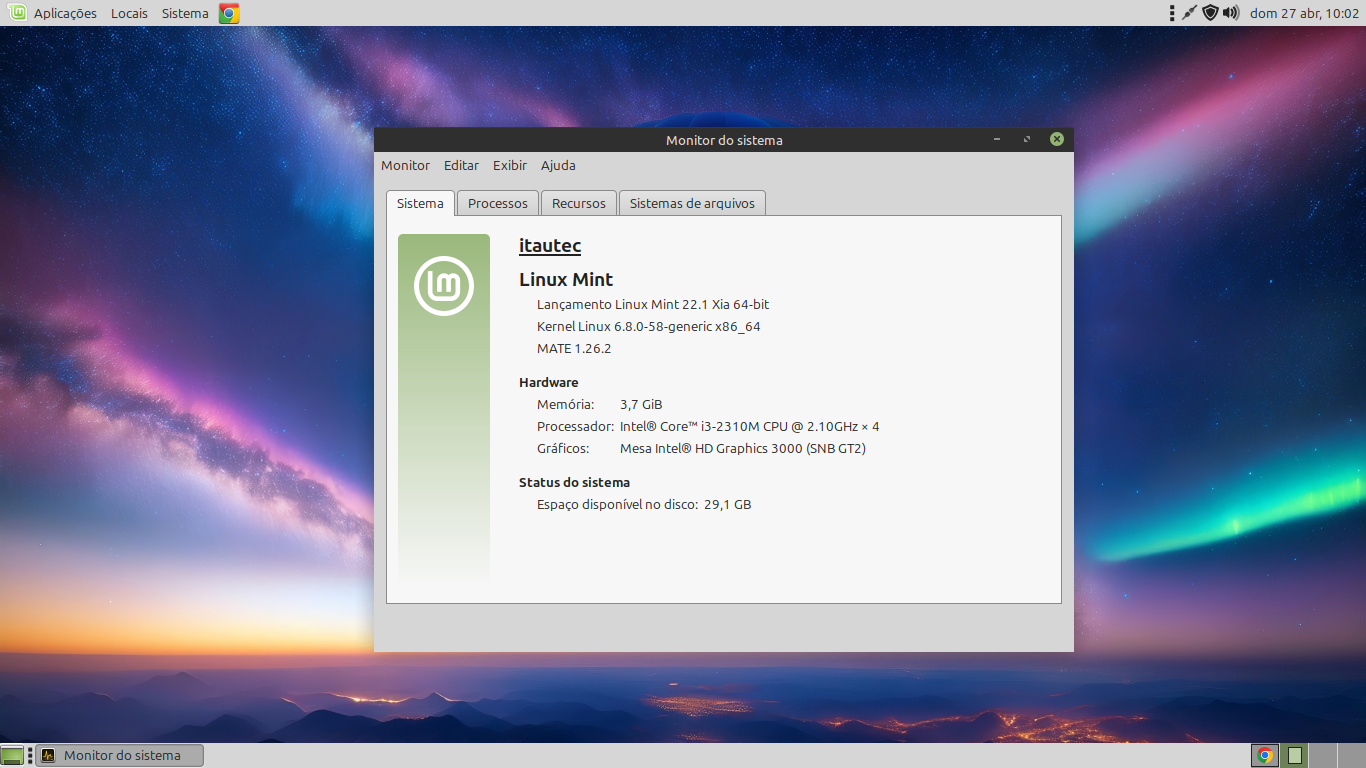The image size is (1366, 768).
Task: Click the Hardware section heading
Action: click(x=549, y=382)
